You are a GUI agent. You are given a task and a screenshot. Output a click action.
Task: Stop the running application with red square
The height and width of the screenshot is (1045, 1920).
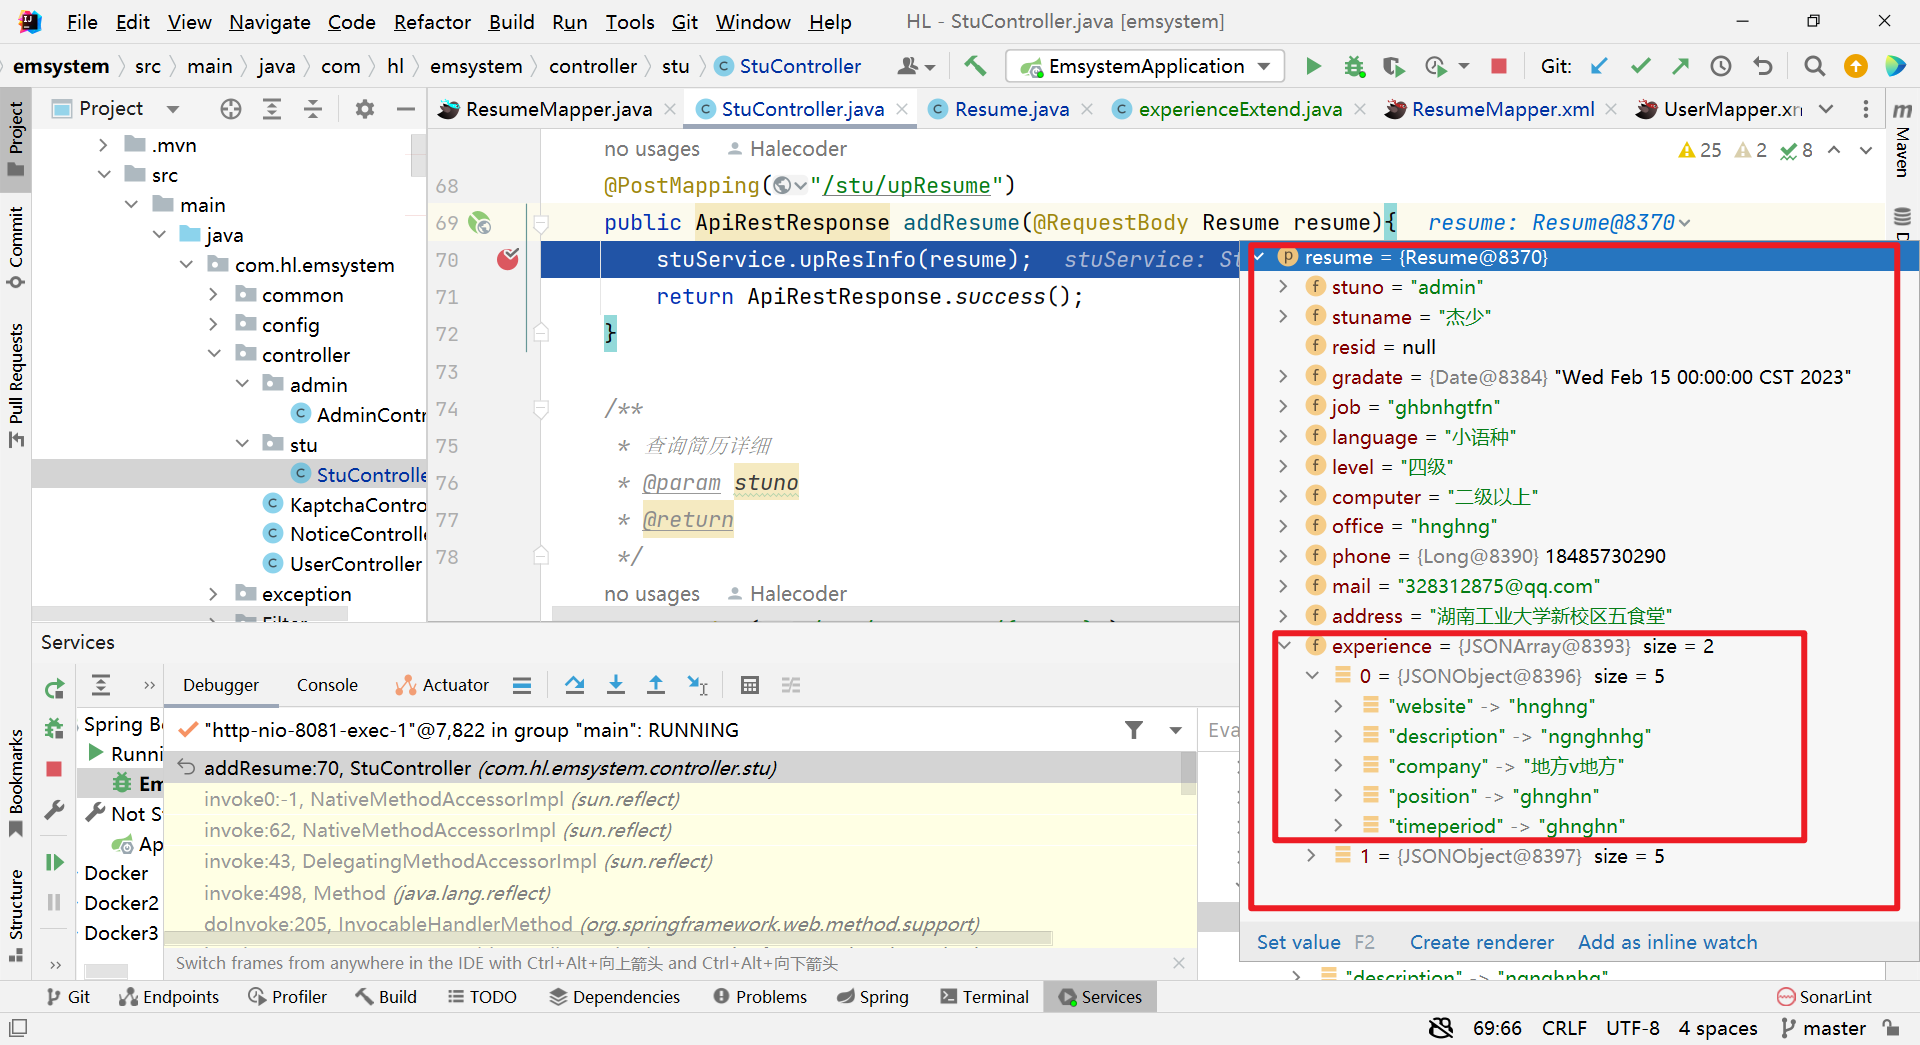click(1498, 66)
